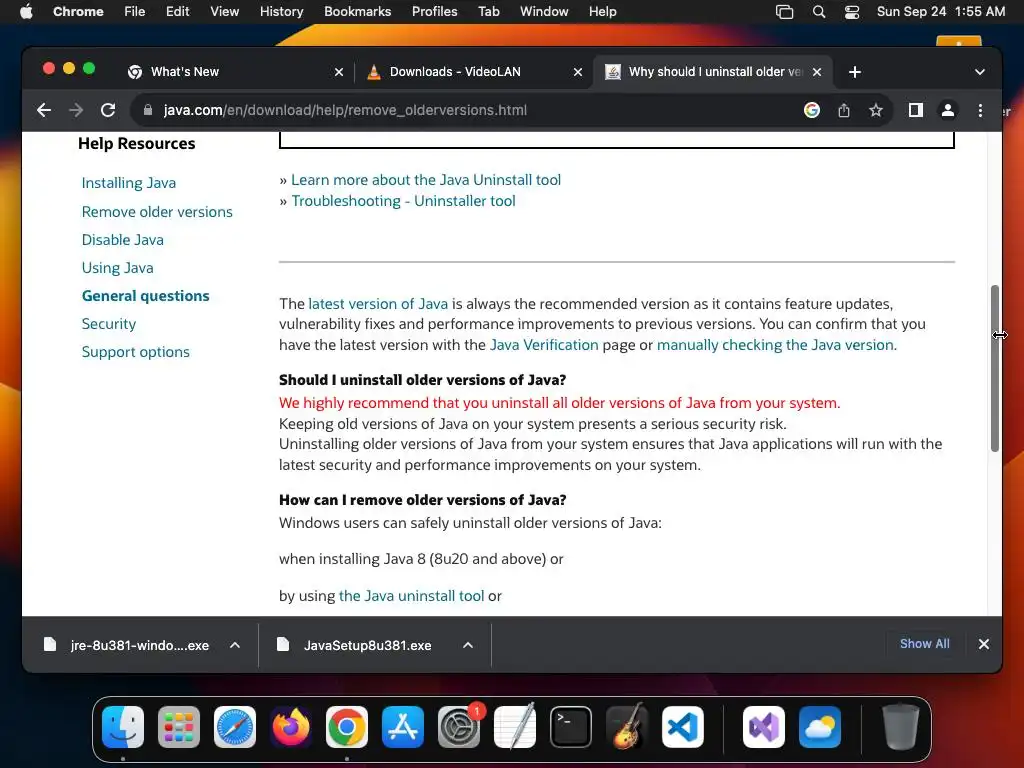Open the Bookmarks menu
Image resolution: width=1024 pixels, height=768 pixels.
(x=357, y=12)
